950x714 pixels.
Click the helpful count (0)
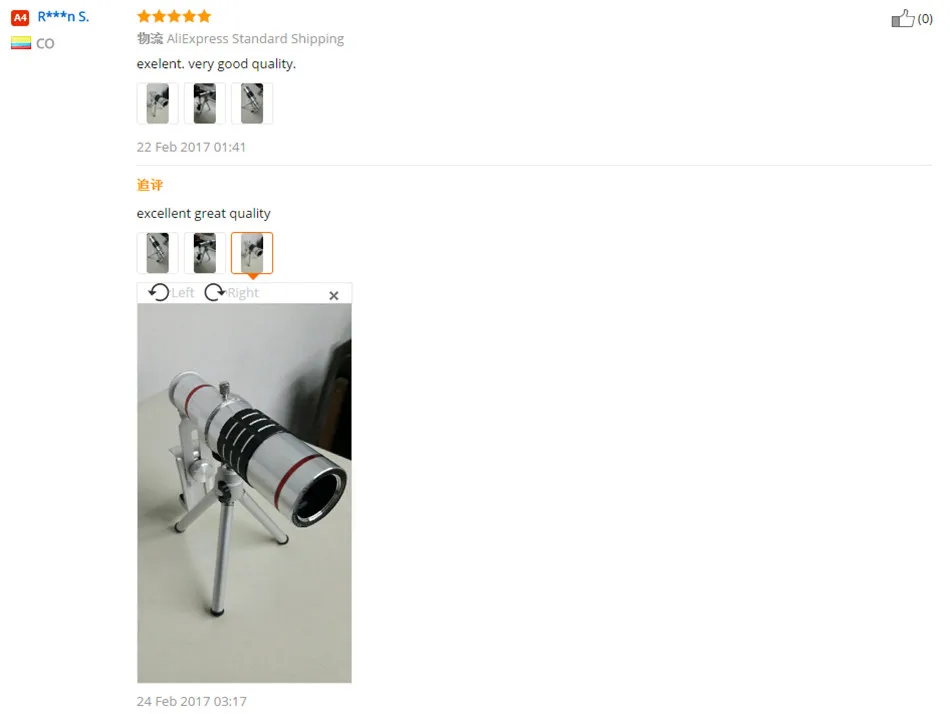coord(925,19)
